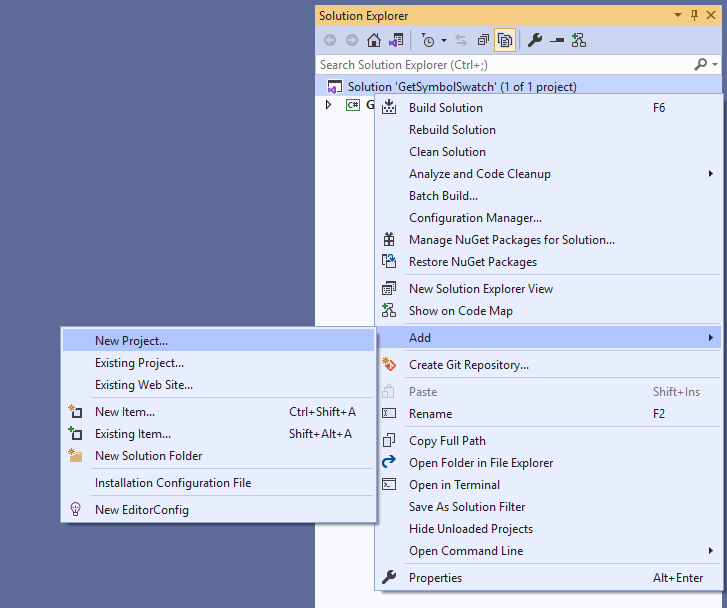
Task: Open Properties via the wrench toolbar icon
Action: click(x=535, y=40)
